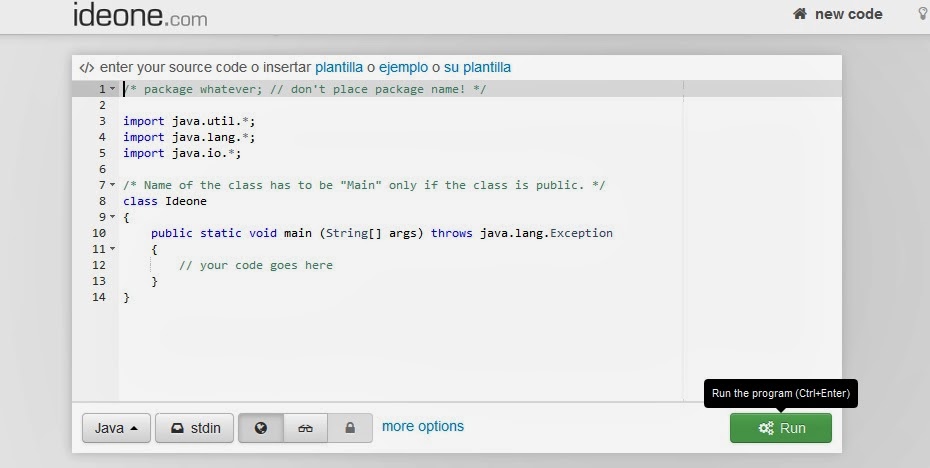Click the empty editor area below the code
The image size is (930, 468).
pyautogui.click(x=400, y=353)
